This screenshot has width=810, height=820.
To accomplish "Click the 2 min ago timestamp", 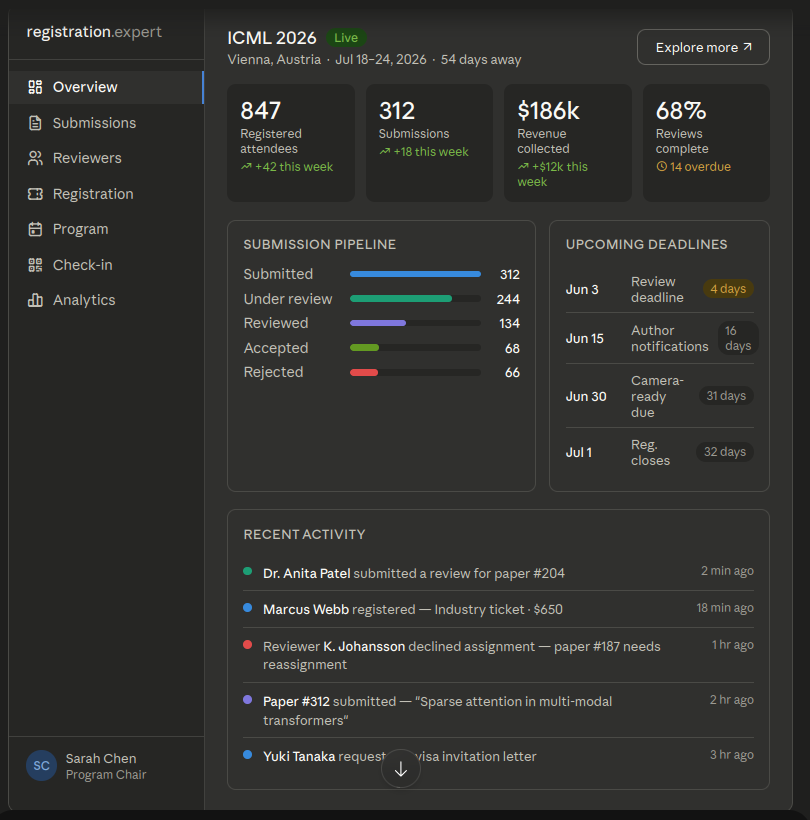I will (727, 571).
